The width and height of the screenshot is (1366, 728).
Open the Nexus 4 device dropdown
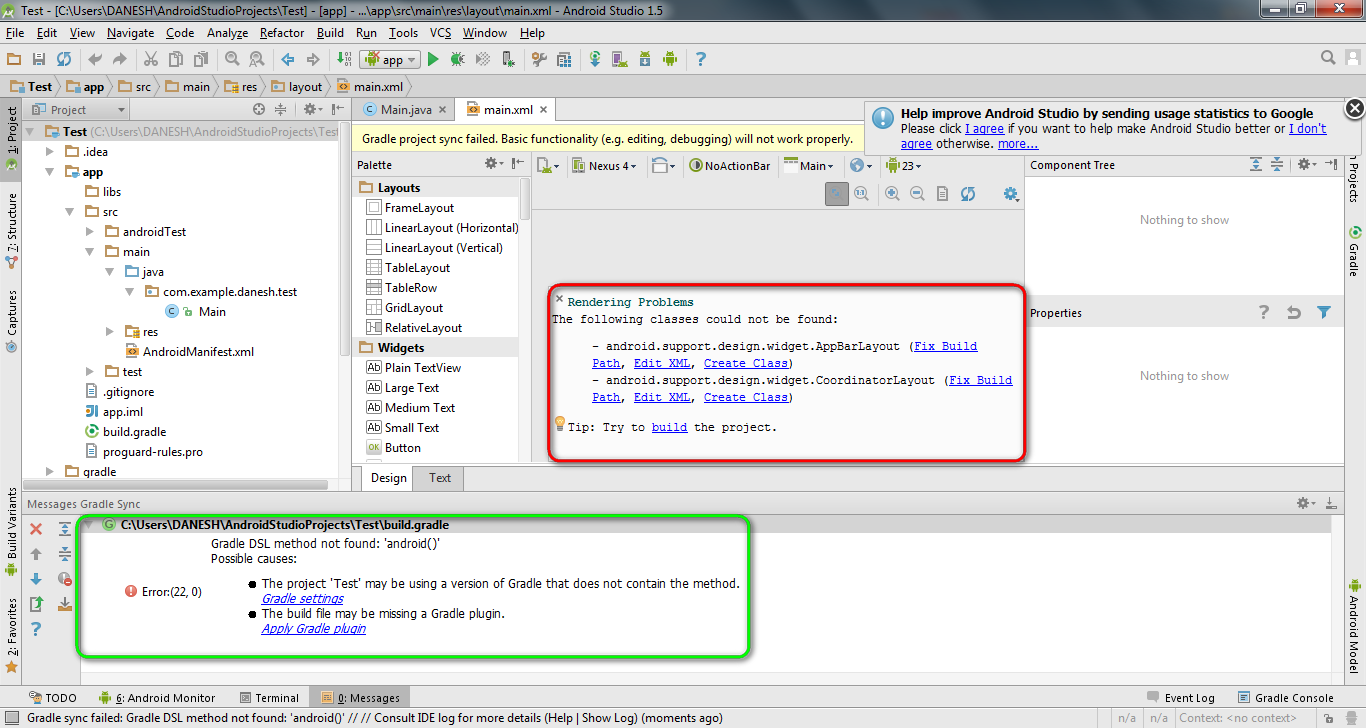pyautogui.click(x=605, y=166)
